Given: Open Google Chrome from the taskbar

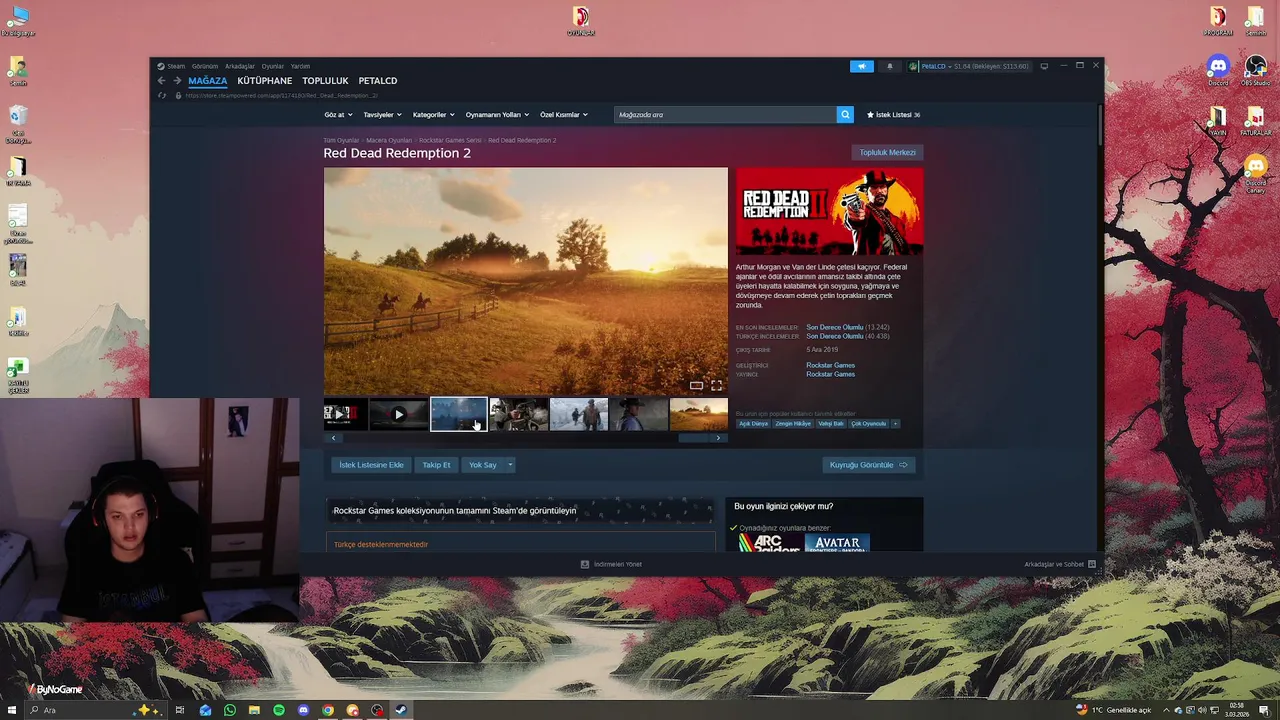Looking at the screenshot, I should pos(328,710).
